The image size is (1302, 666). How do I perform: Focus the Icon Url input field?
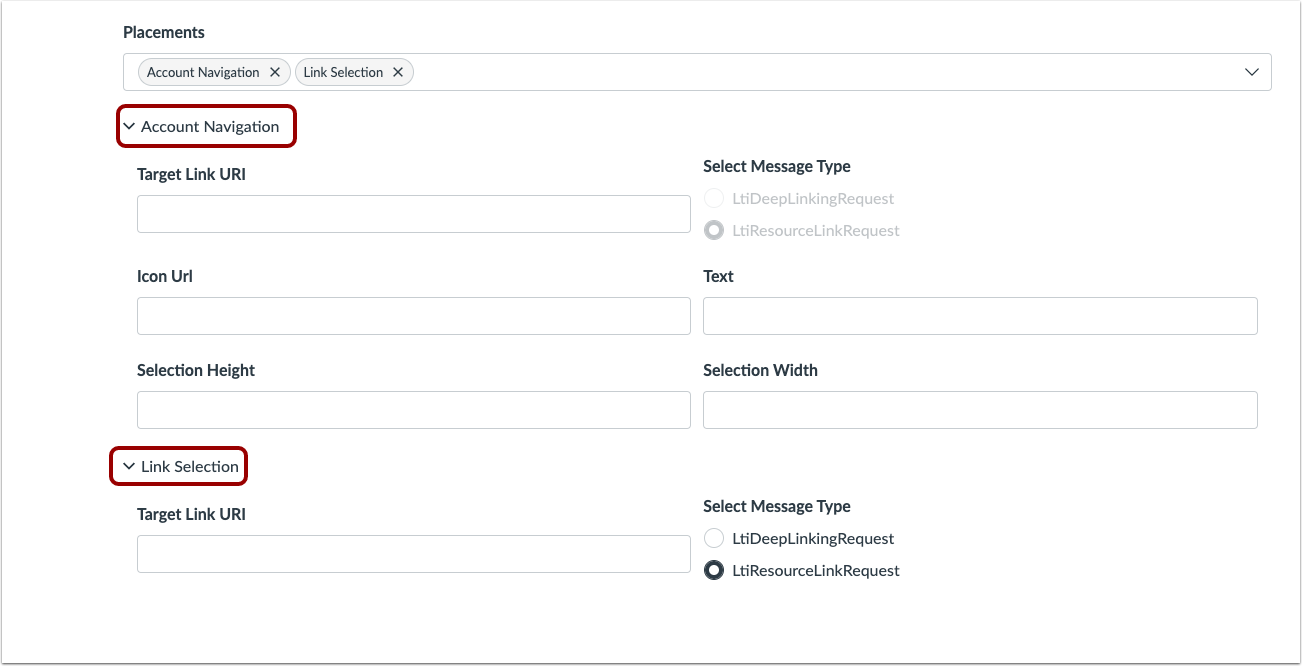[x=413, y=316]
